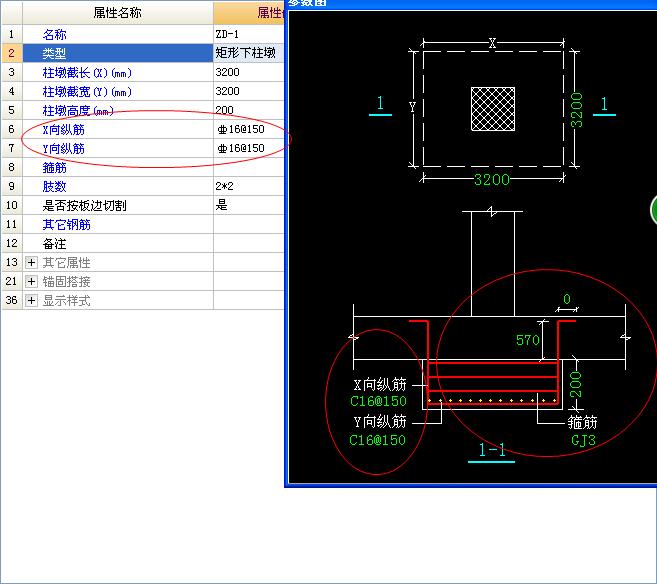Image resolution: width=657 pixels, height=584 pixels.
Task: Click the X向纵筋 C16@150 diagram value
Action: tap(378, 401)
